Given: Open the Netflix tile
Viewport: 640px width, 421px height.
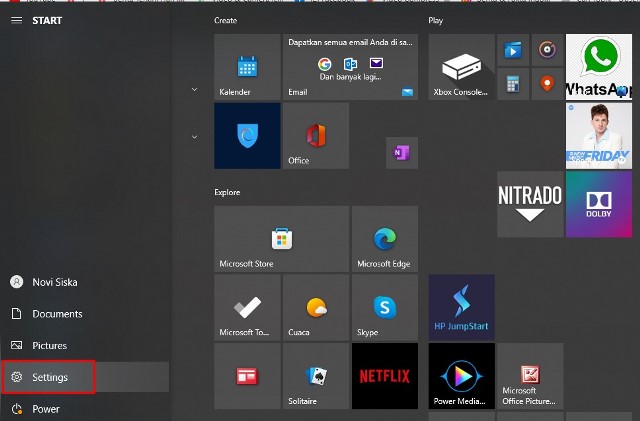Looking at the screenshot, I should (384, 376).
